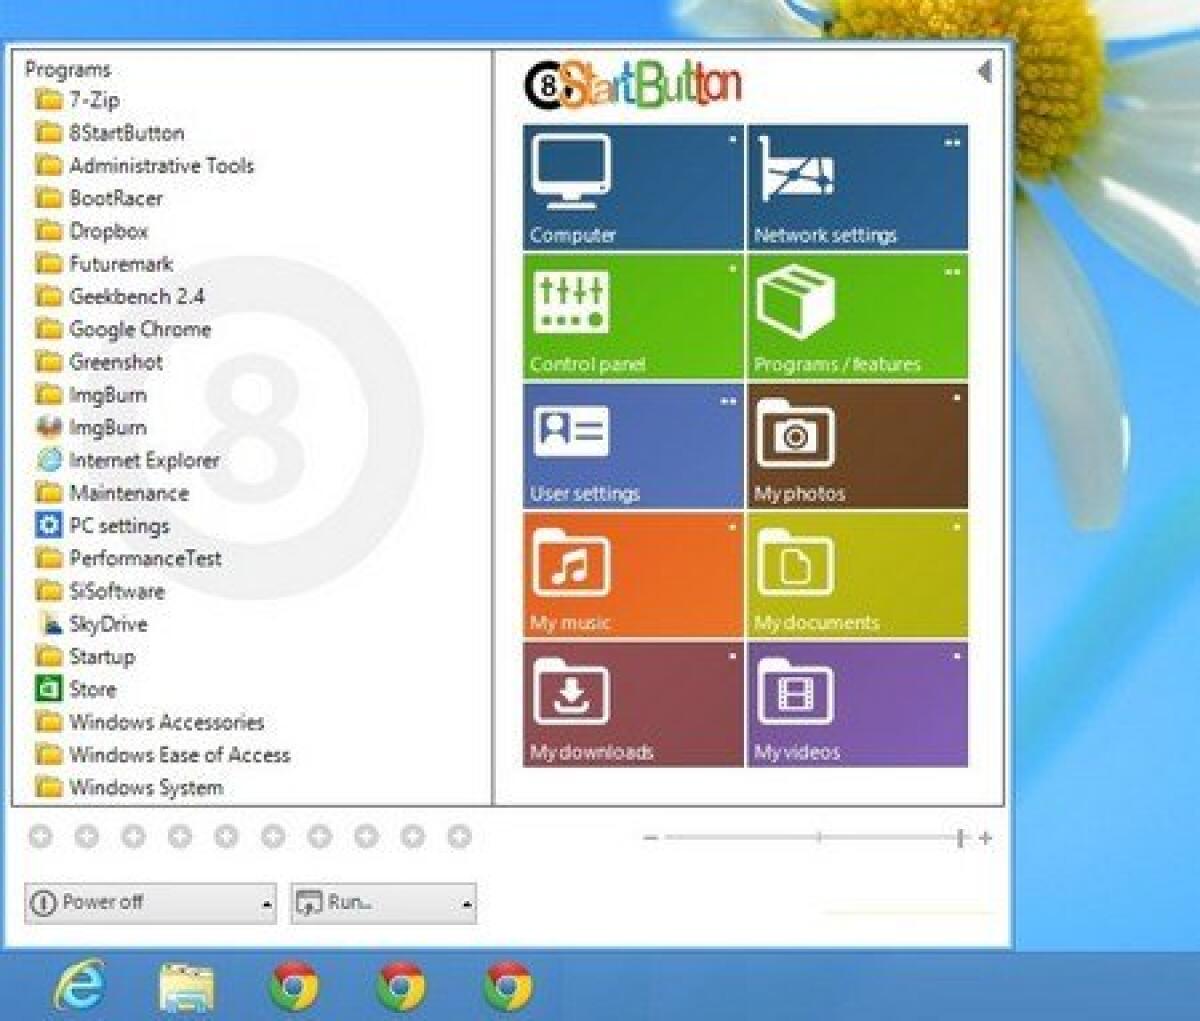This screenshot has width=1200, height=1021.
Task: Open the Windows Accessories folder
Action: coord(166,722)
